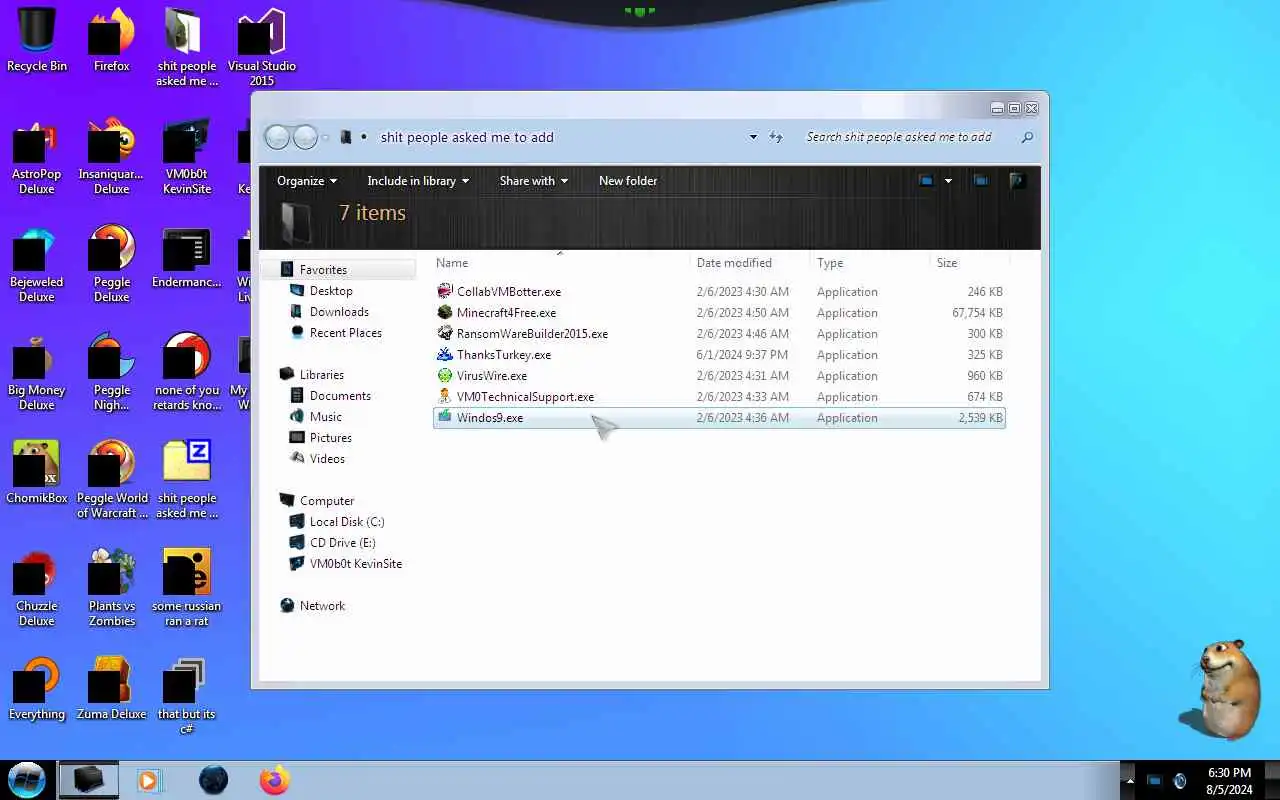This screenshot has width=1280, height=800.
Task: Select the Minecraft4Free.exe file name
Action: pos(506,313)
